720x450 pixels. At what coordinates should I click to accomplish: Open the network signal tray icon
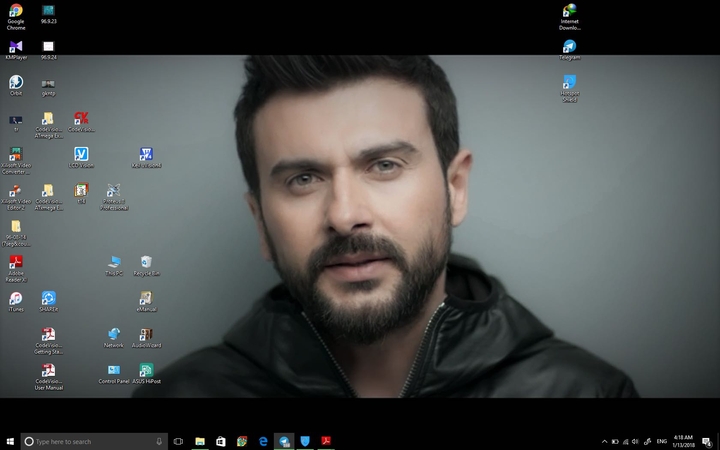click(x=625, y=442)
